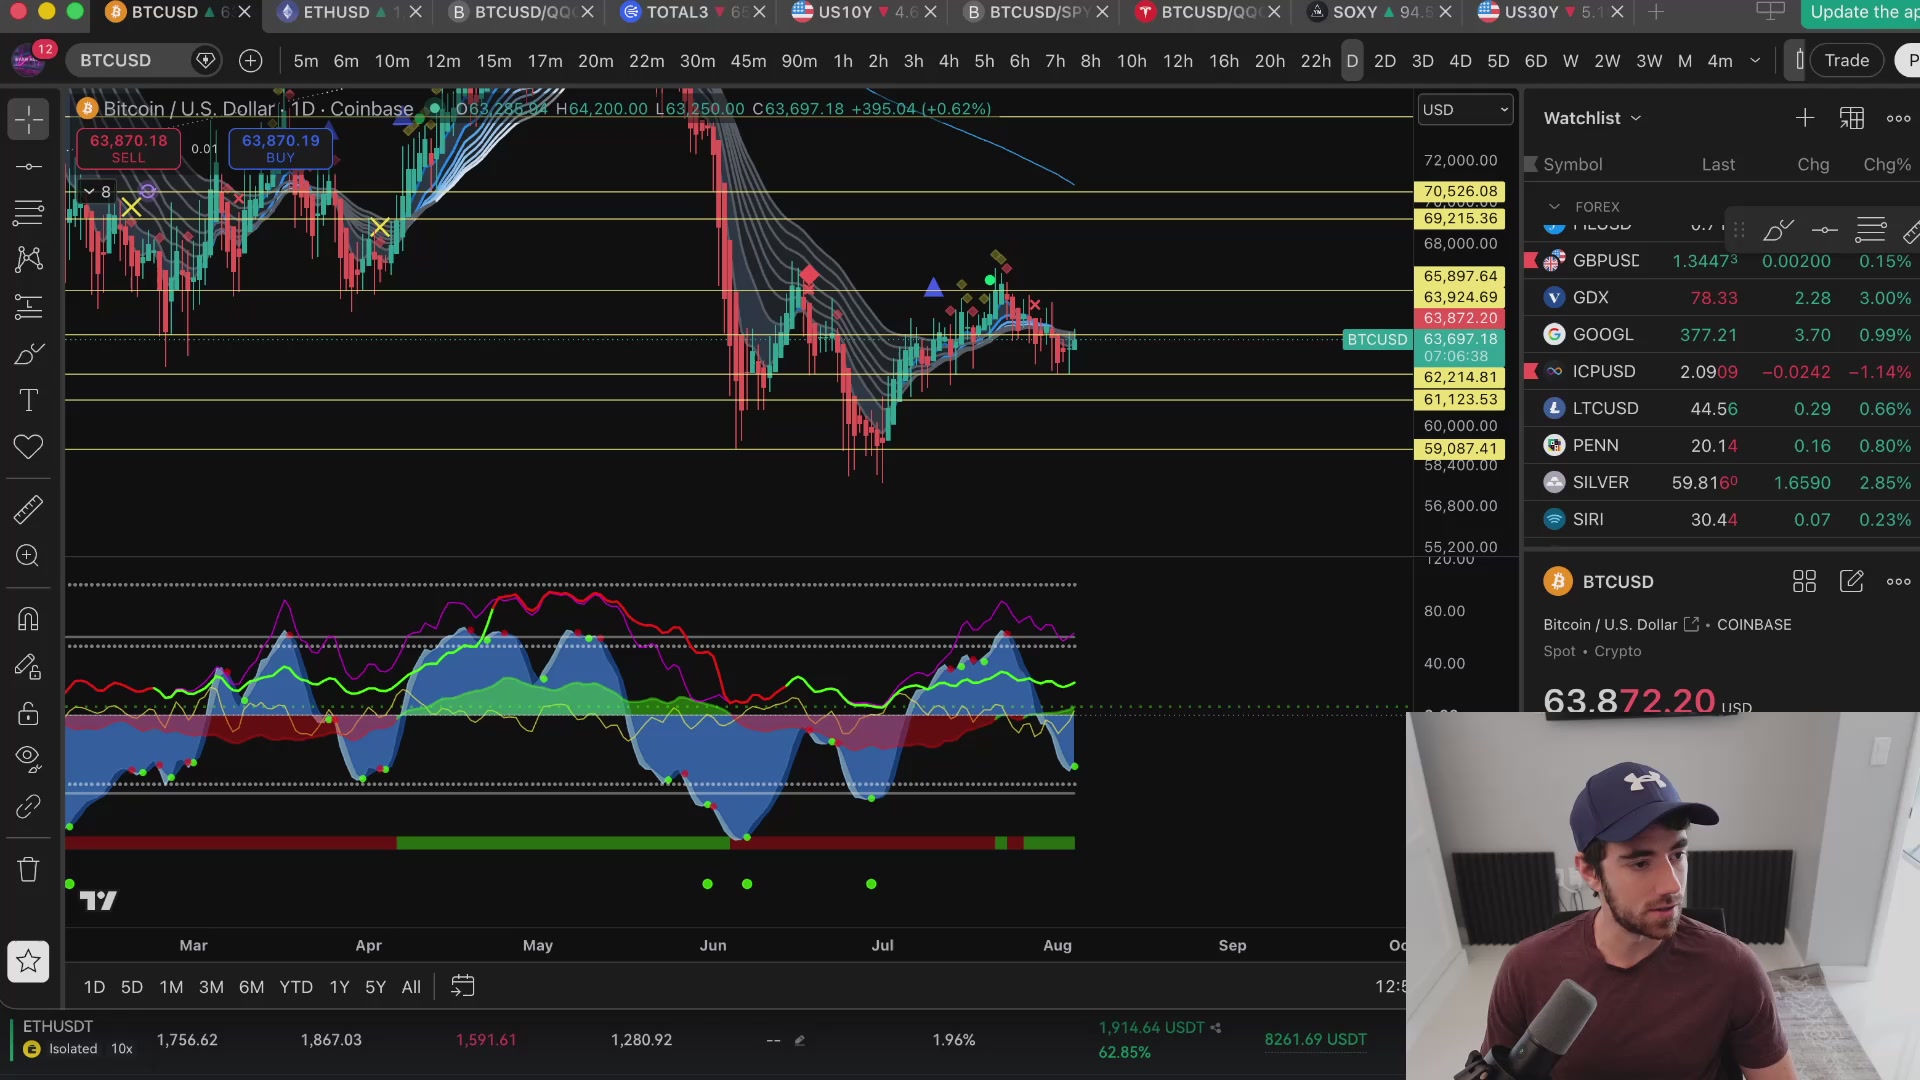Activate the zoom in tool

[28, 556]
